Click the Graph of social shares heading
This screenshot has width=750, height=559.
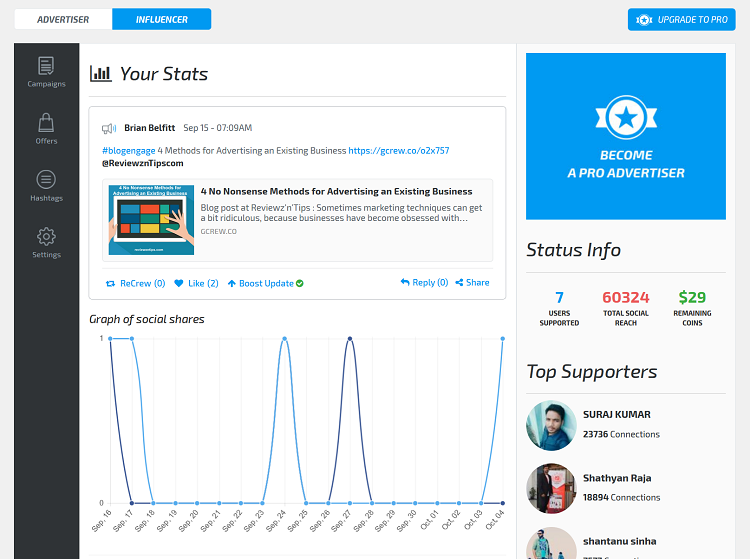(x=147, y=319)
